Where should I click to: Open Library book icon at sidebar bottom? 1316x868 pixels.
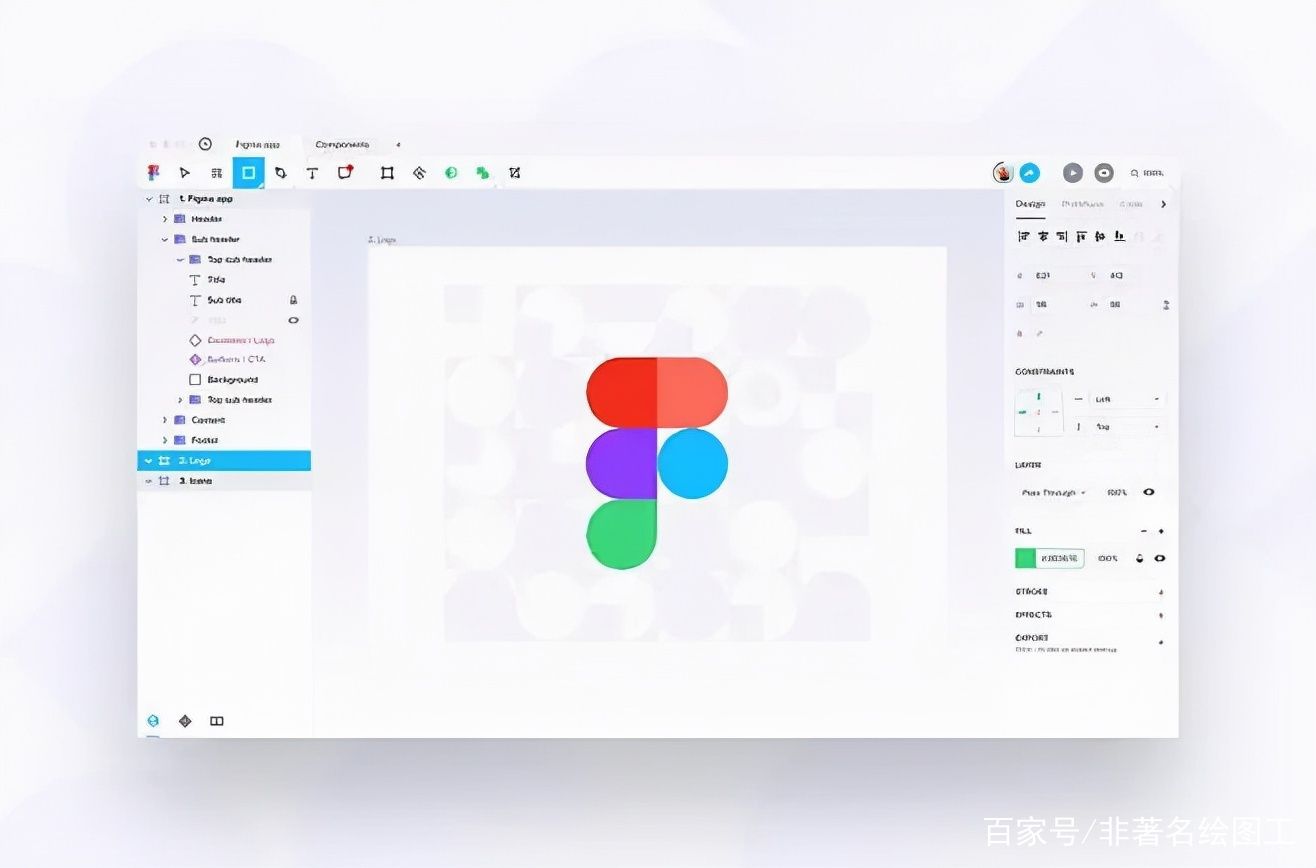217,720
